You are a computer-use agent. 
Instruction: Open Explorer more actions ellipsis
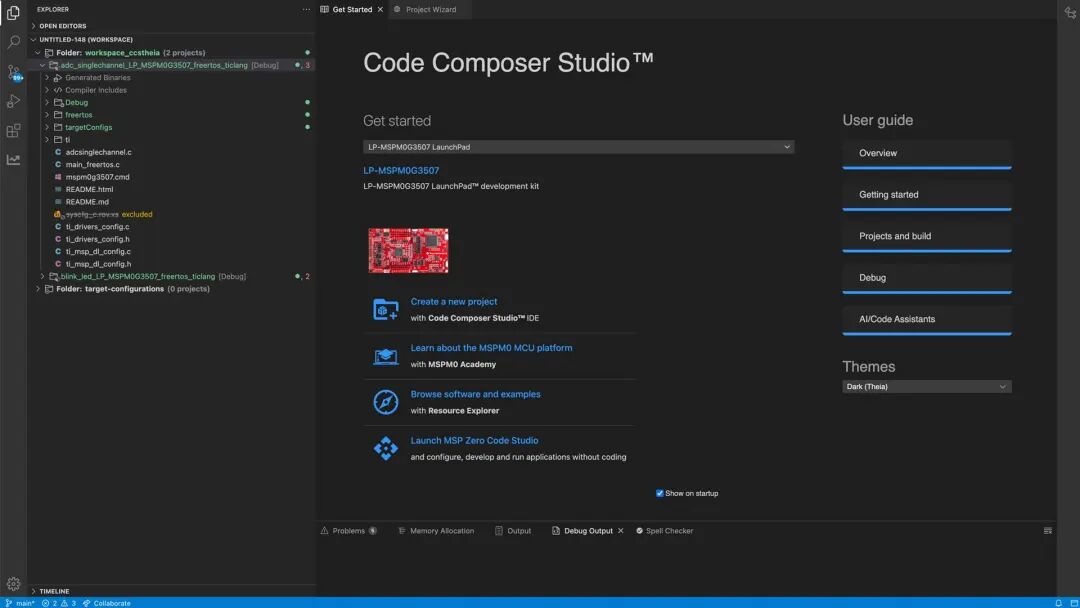(x=306, y=9)
